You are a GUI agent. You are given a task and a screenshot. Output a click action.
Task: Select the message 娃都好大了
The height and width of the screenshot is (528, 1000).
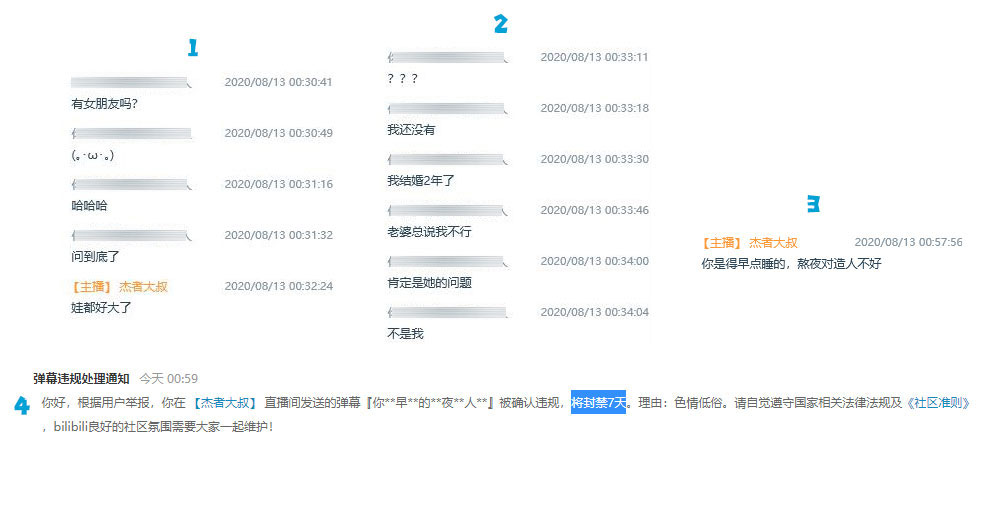point(101,308)
